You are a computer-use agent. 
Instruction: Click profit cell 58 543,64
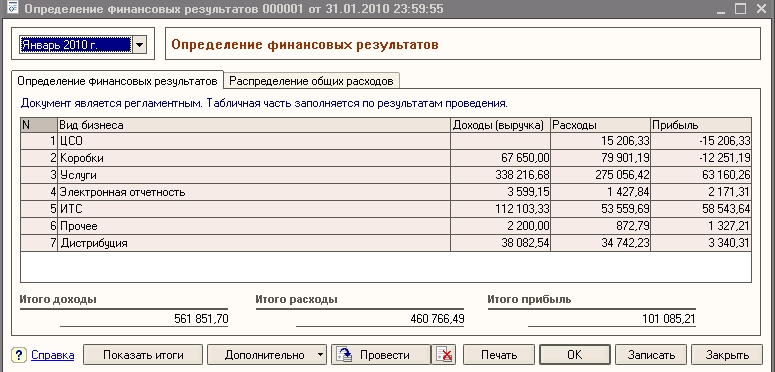(x=701, y=209)
